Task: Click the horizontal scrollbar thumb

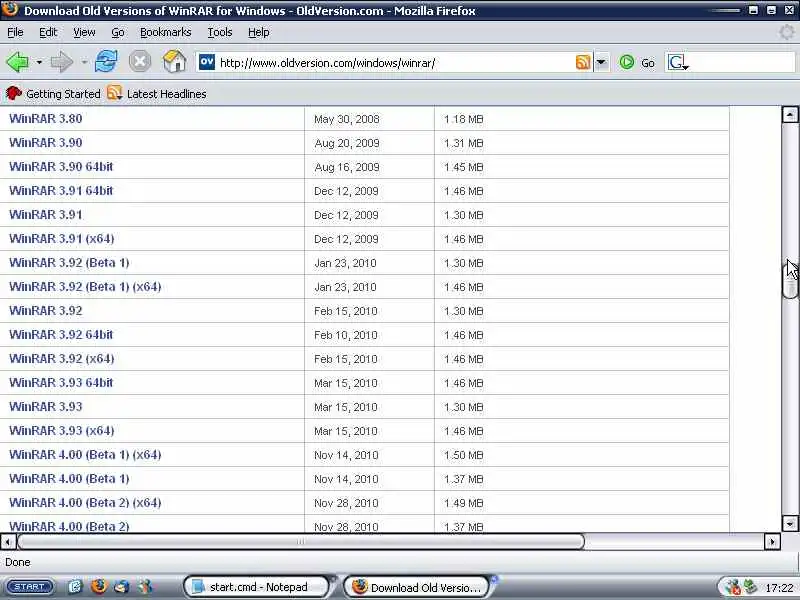Action: (x=301, y=541)
